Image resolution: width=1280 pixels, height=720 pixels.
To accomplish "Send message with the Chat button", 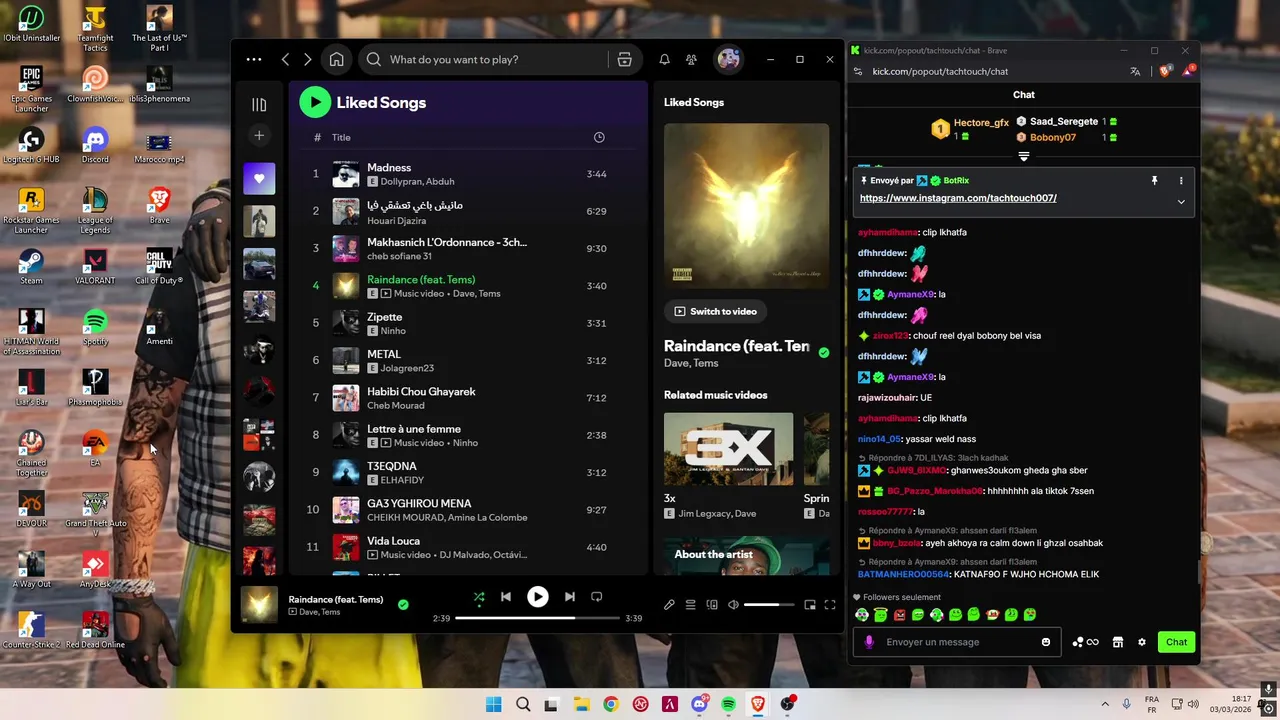I will (1177, 642).
